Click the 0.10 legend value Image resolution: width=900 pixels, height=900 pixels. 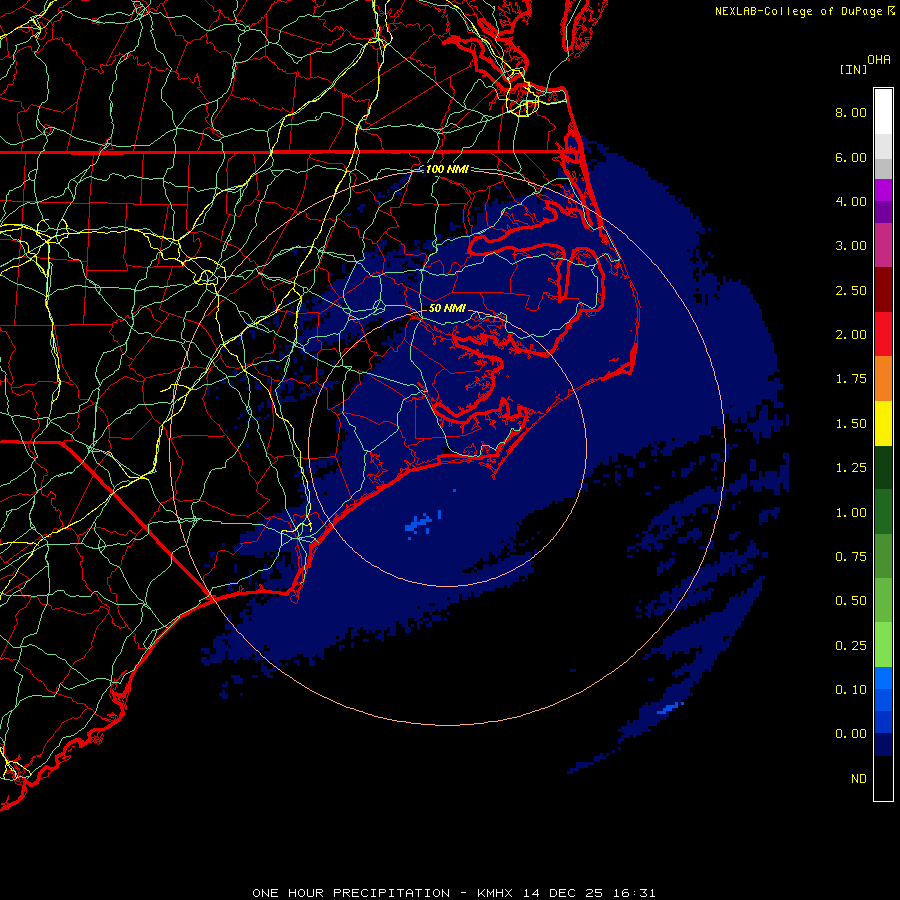click(x=851, y=690)
